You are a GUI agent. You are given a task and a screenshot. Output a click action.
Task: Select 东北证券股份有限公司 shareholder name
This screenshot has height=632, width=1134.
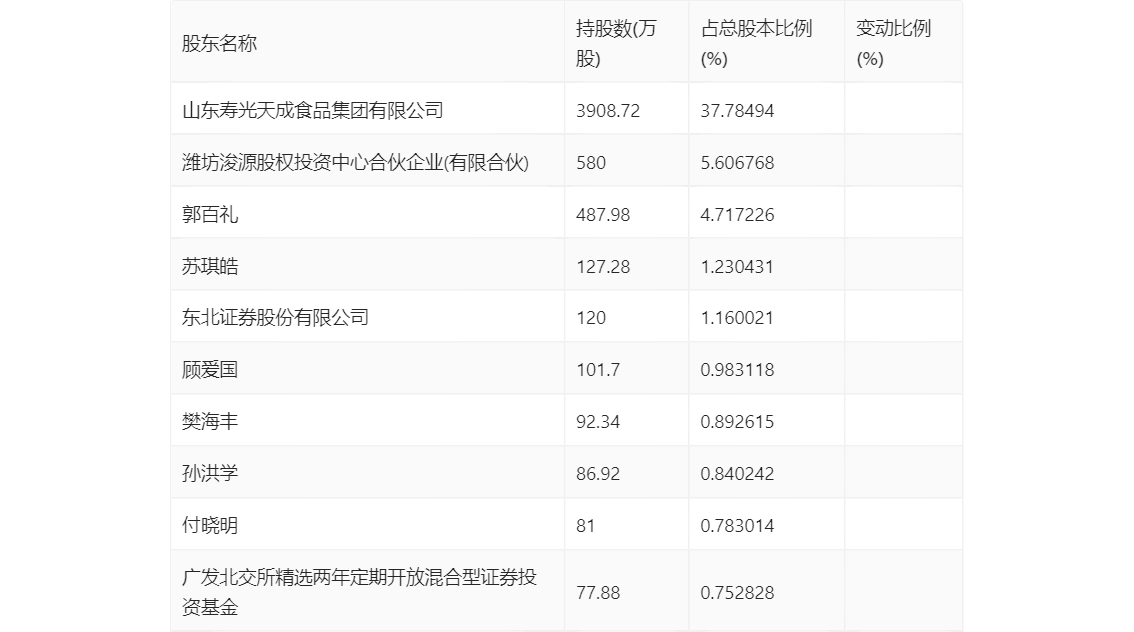click(x=275, y=317)
